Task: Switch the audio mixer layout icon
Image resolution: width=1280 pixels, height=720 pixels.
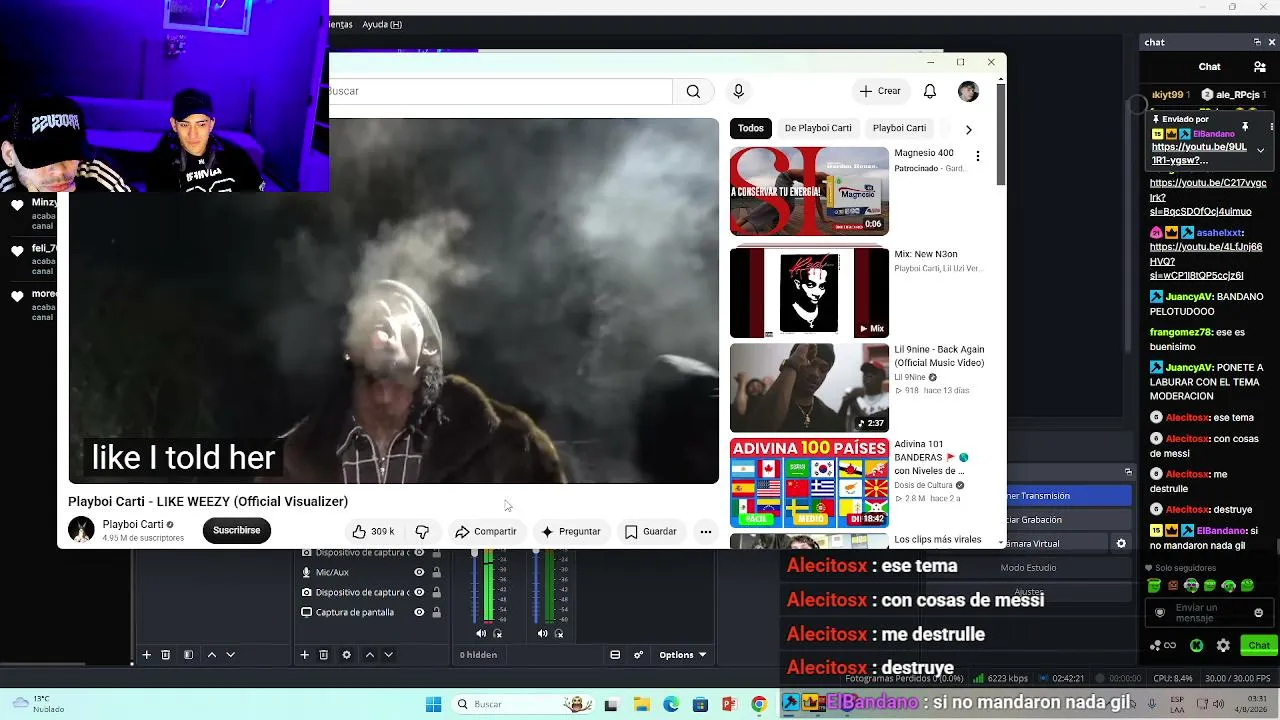Action: (615, 655)
